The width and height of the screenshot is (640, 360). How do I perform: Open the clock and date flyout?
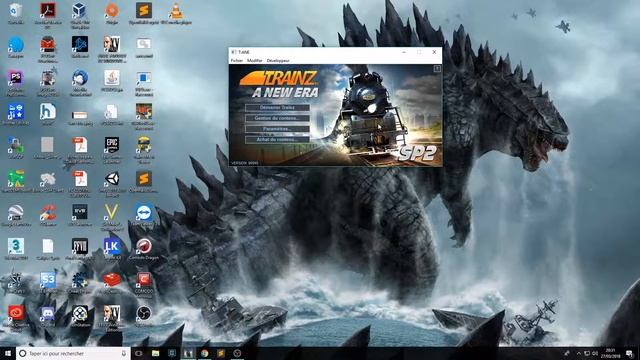tap(611, 353)
